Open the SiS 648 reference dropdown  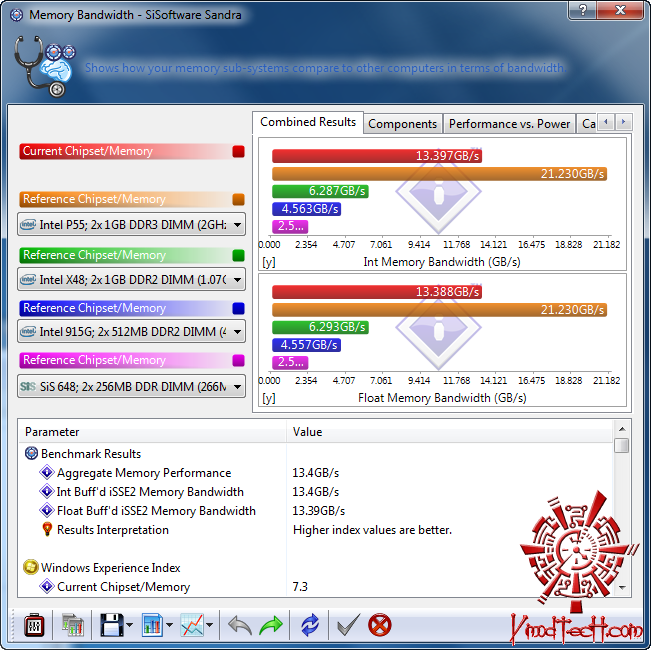(131, 386)
